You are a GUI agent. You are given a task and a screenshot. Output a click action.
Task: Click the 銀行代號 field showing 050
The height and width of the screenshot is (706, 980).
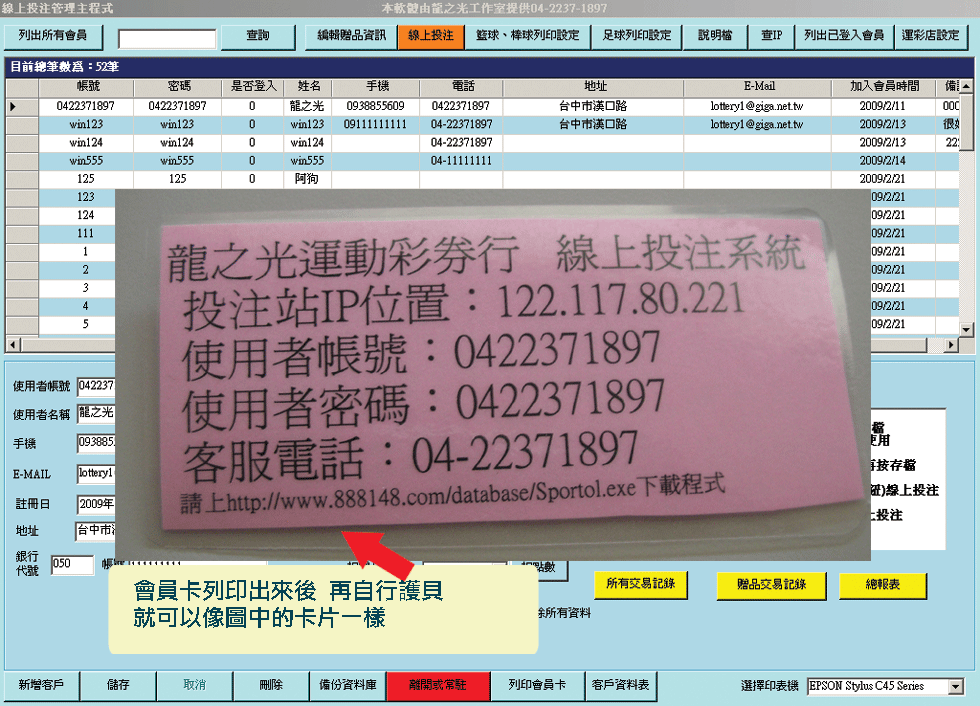72,564
